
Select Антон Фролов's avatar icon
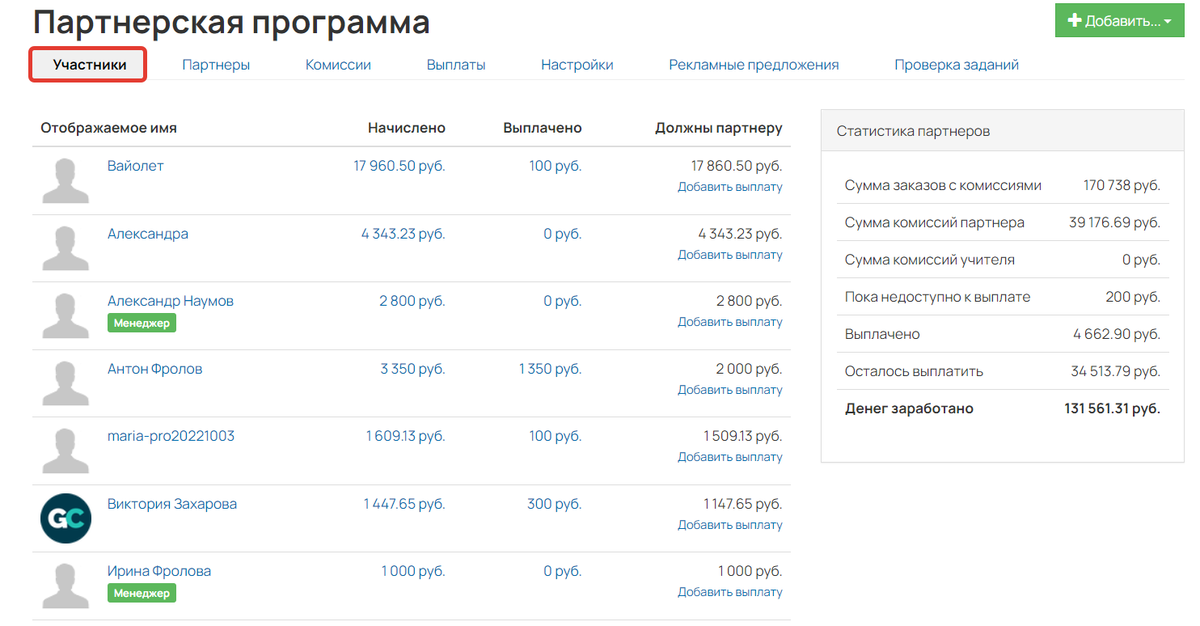pos(66,383)
